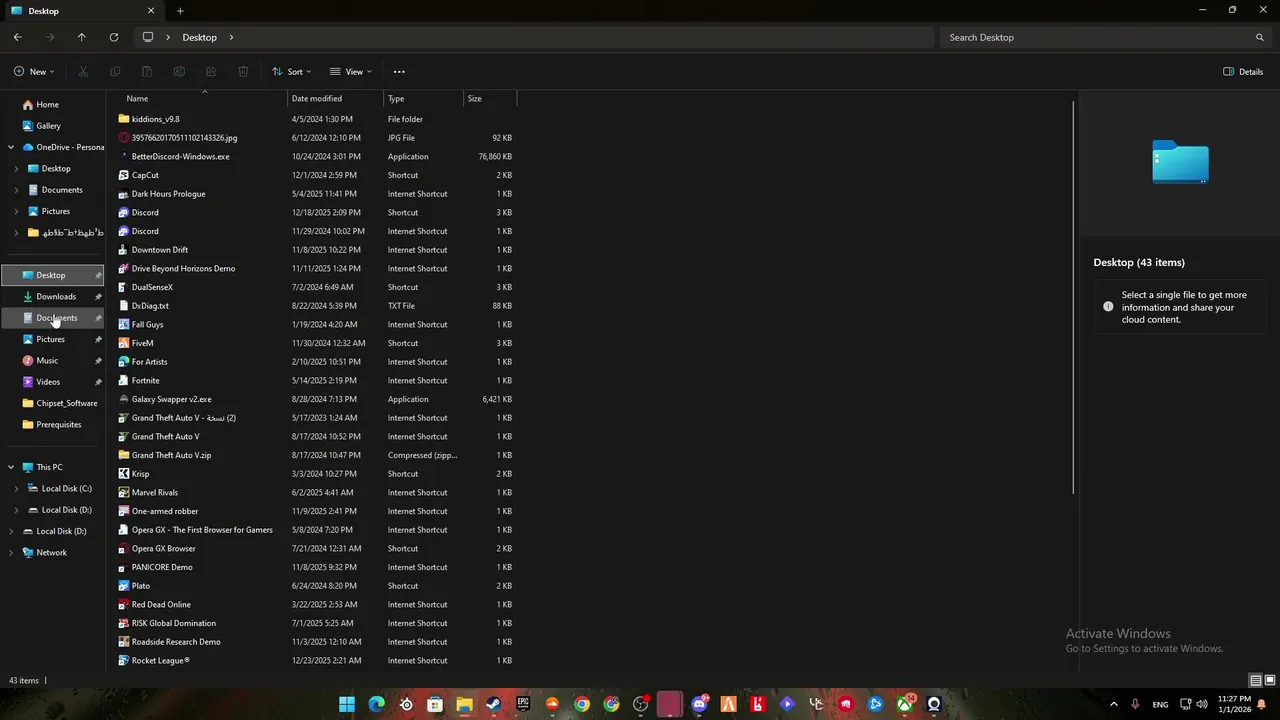The height and width of the screenshot is (720, 1280).
Task: Expand the This PC tree node
Action: [11, 467]
